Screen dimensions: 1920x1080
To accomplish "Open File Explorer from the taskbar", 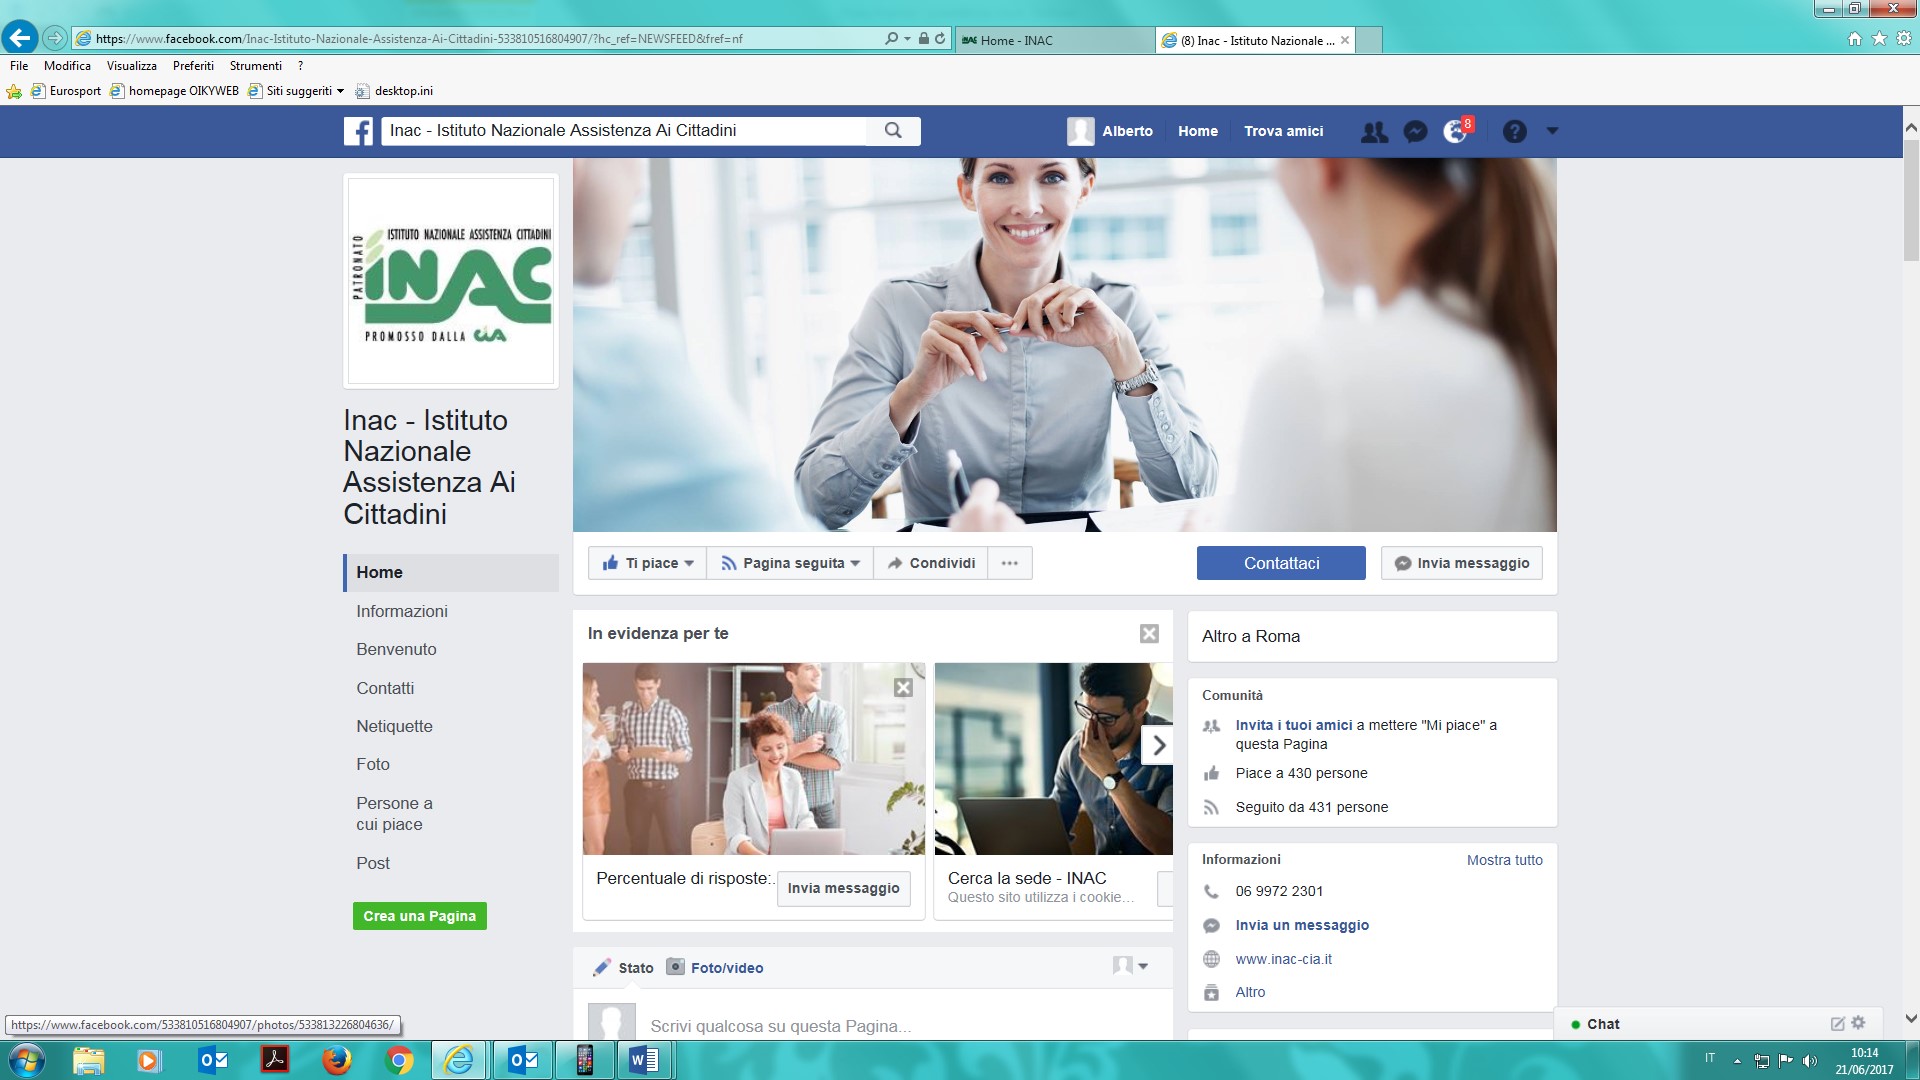I will (89, 1060).
